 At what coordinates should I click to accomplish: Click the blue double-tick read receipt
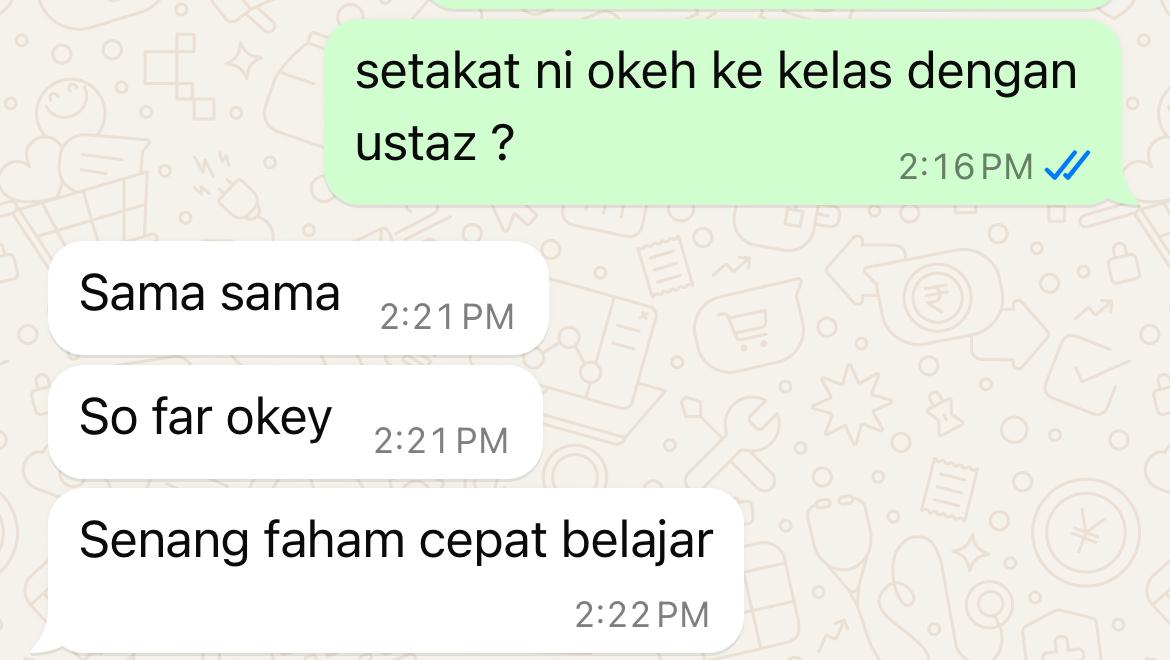1067,166
